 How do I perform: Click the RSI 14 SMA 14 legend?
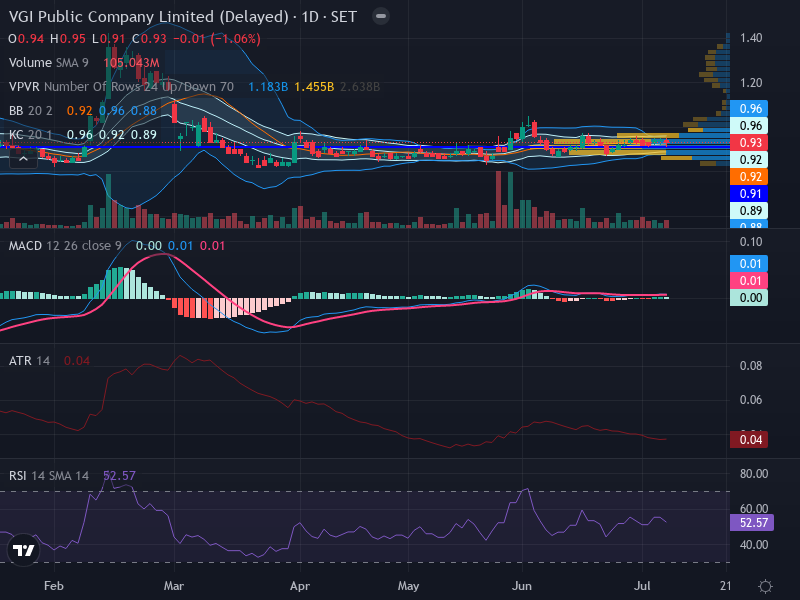tap(48, 476)
